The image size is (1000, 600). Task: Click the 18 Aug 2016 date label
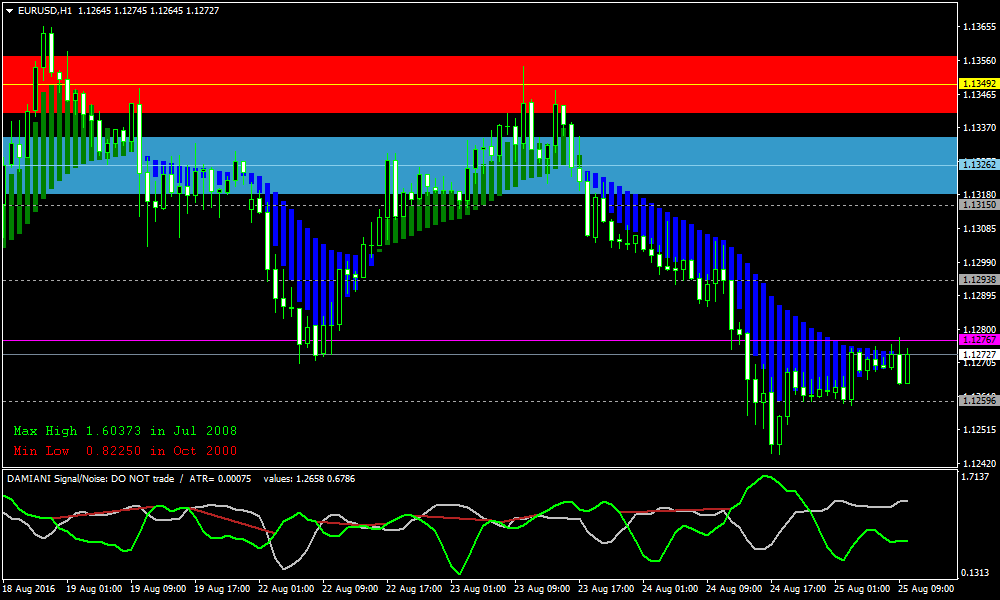coord(30,590)
